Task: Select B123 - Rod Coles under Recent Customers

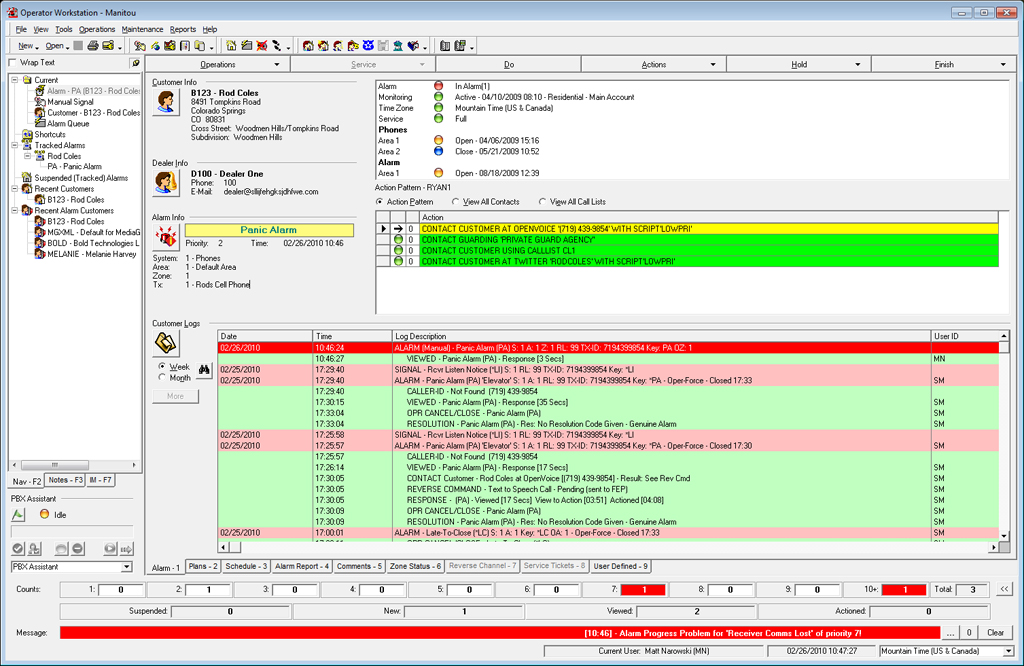Action: click(75, 200)
